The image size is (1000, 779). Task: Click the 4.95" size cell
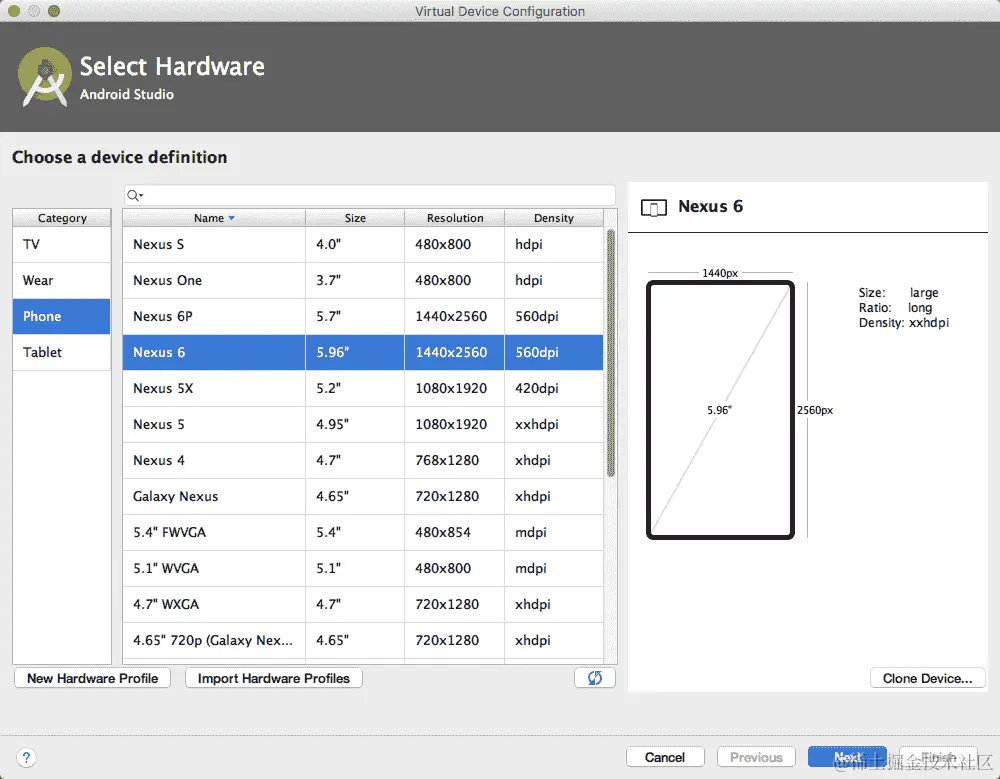pyautogui.click(x=355, y=424)
